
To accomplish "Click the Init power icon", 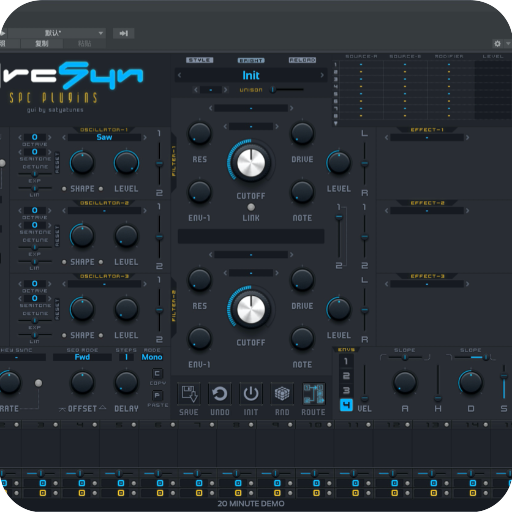I will [251, 394].
